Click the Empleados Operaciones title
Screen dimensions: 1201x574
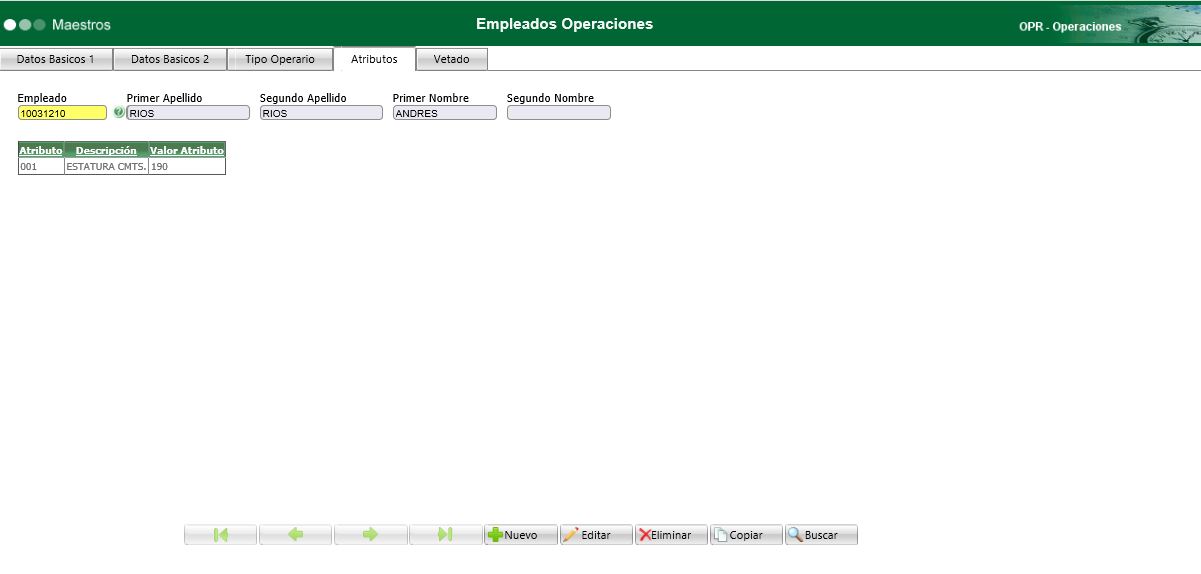[x=564, y=23]
